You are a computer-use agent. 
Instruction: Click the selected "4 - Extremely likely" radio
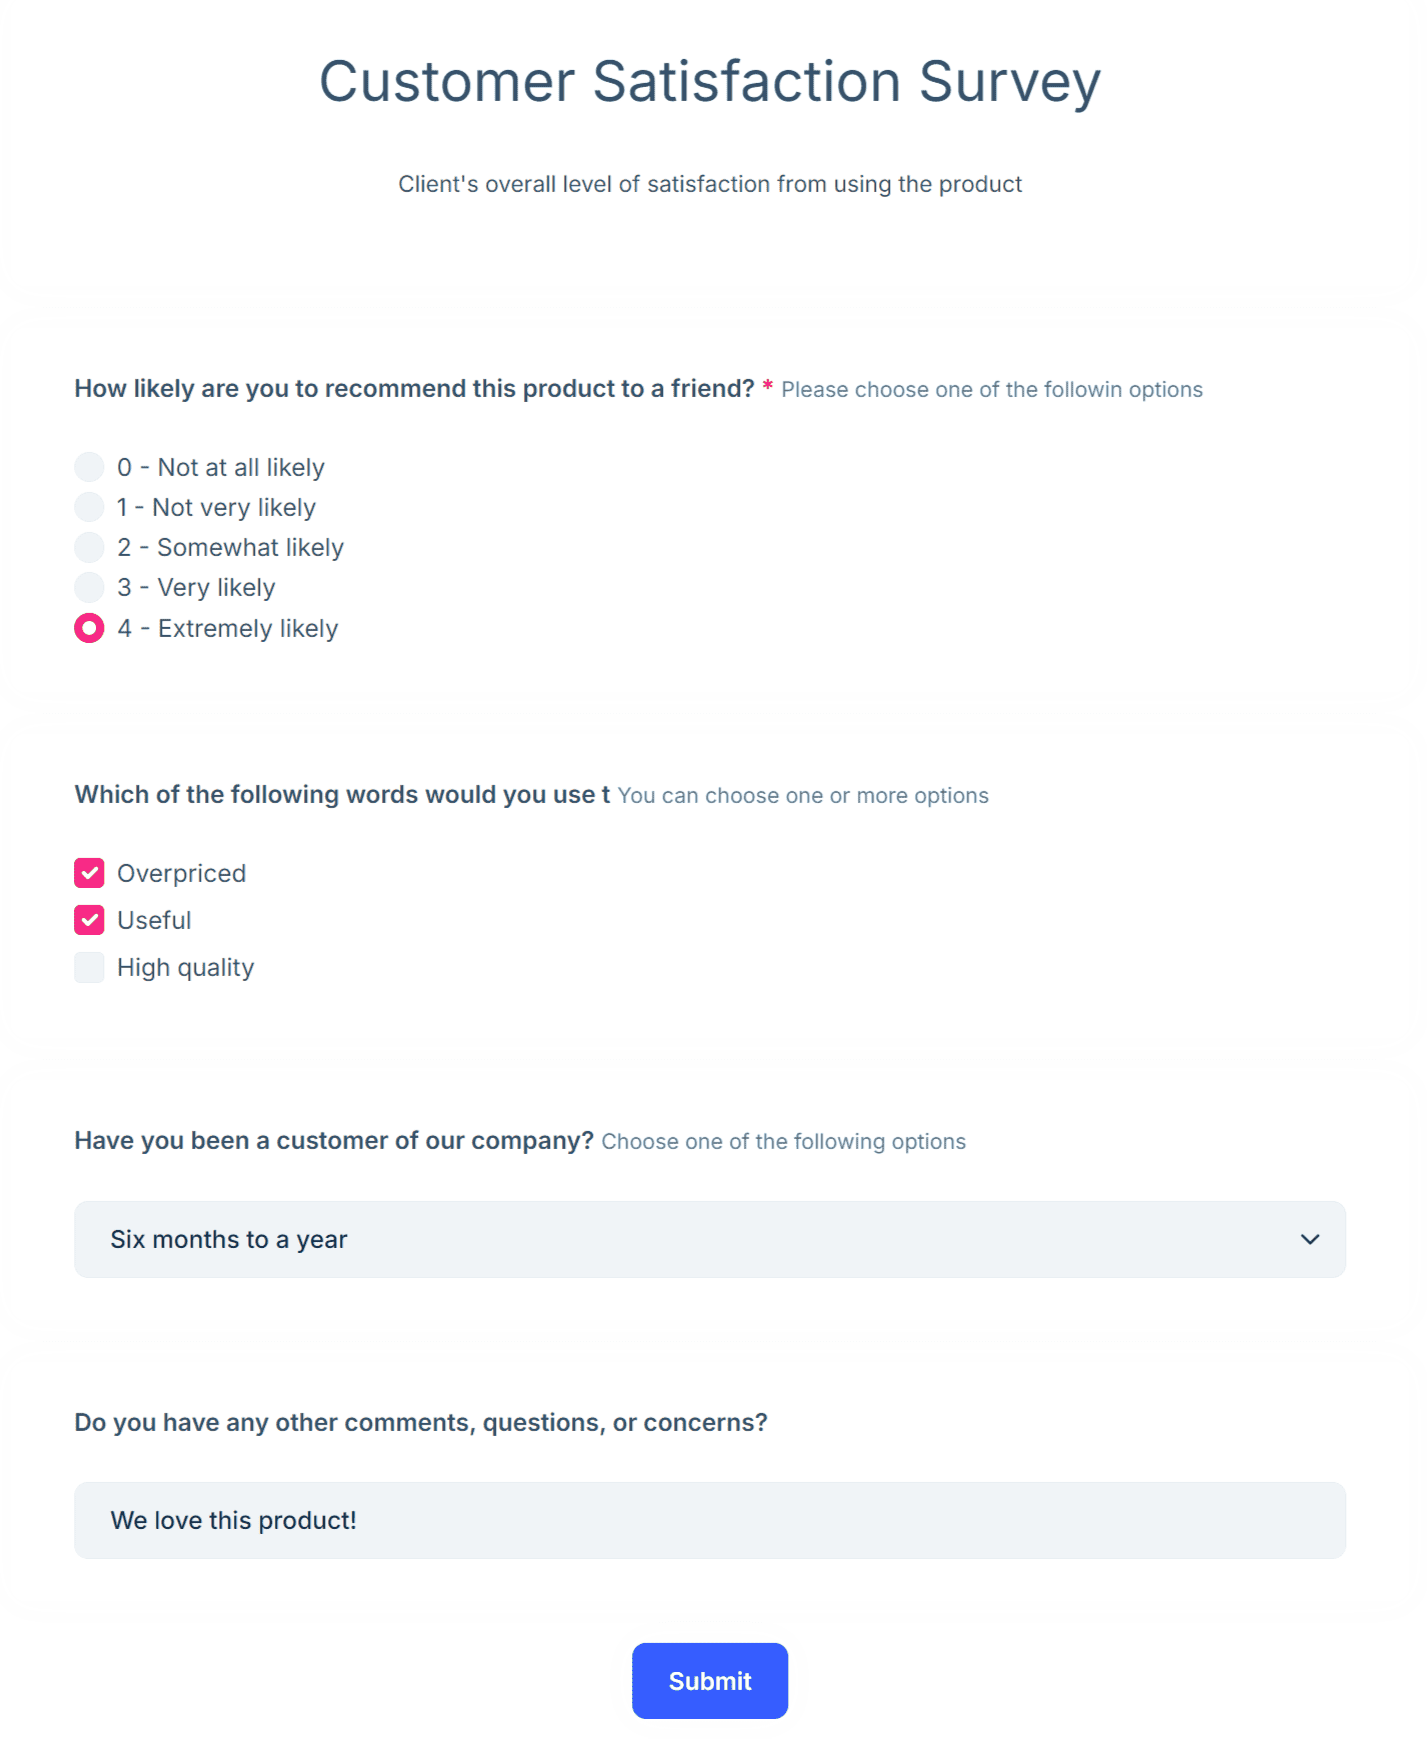click(x=89, y=628)
